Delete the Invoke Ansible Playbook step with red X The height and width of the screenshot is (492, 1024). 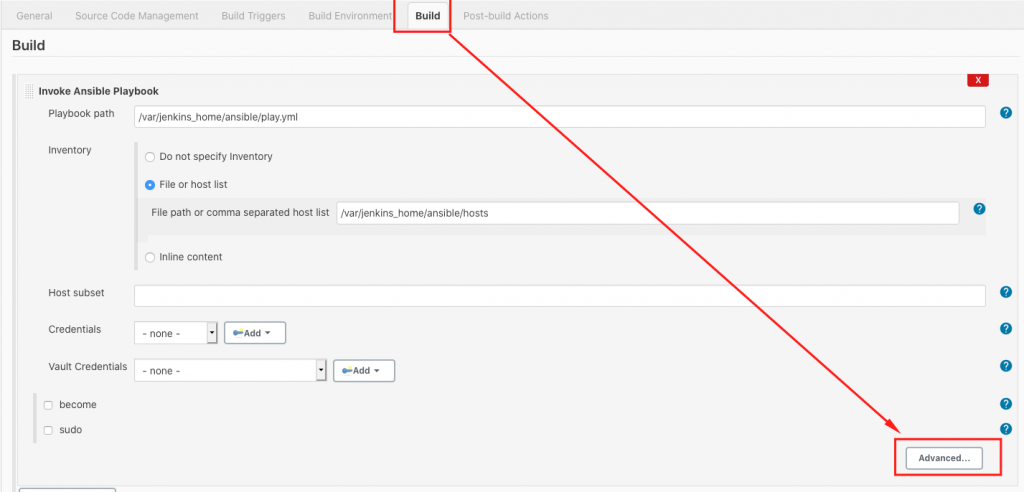pyautogui.click(x=978, y=80)
